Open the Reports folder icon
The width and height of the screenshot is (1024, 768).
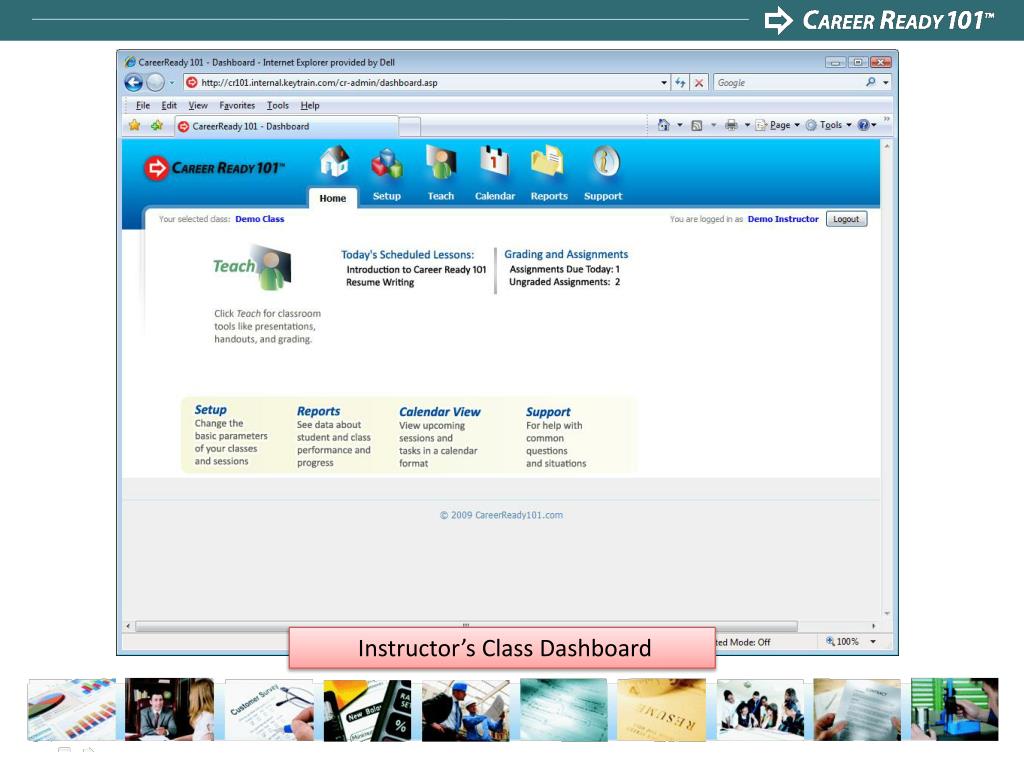point(547,161)
